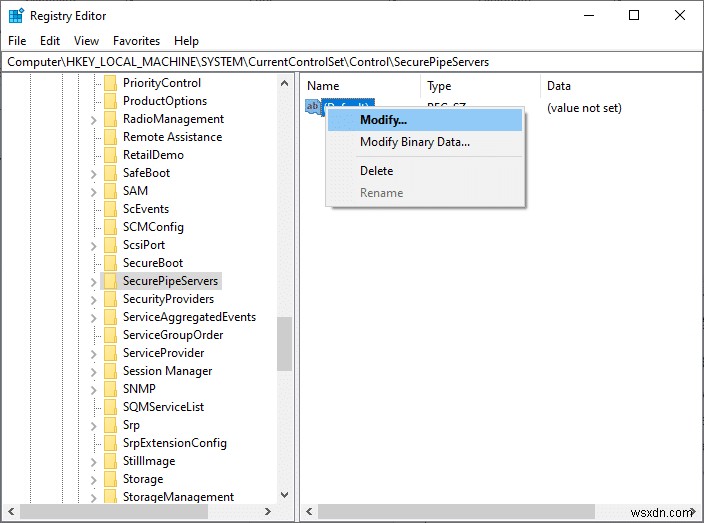Click the StillImage folder icon
Screen dimensions: 704x523
pos(110,461)
